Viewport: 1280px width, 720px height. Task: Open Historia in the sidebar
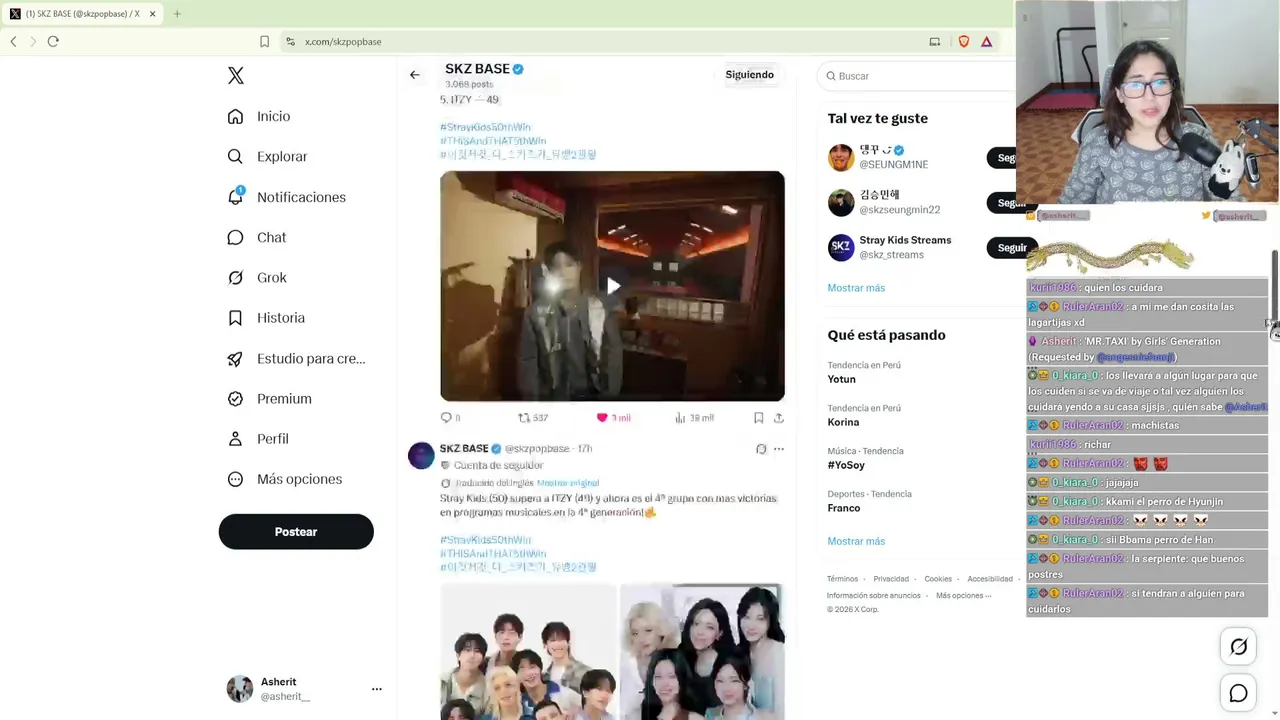click(266, 318)
